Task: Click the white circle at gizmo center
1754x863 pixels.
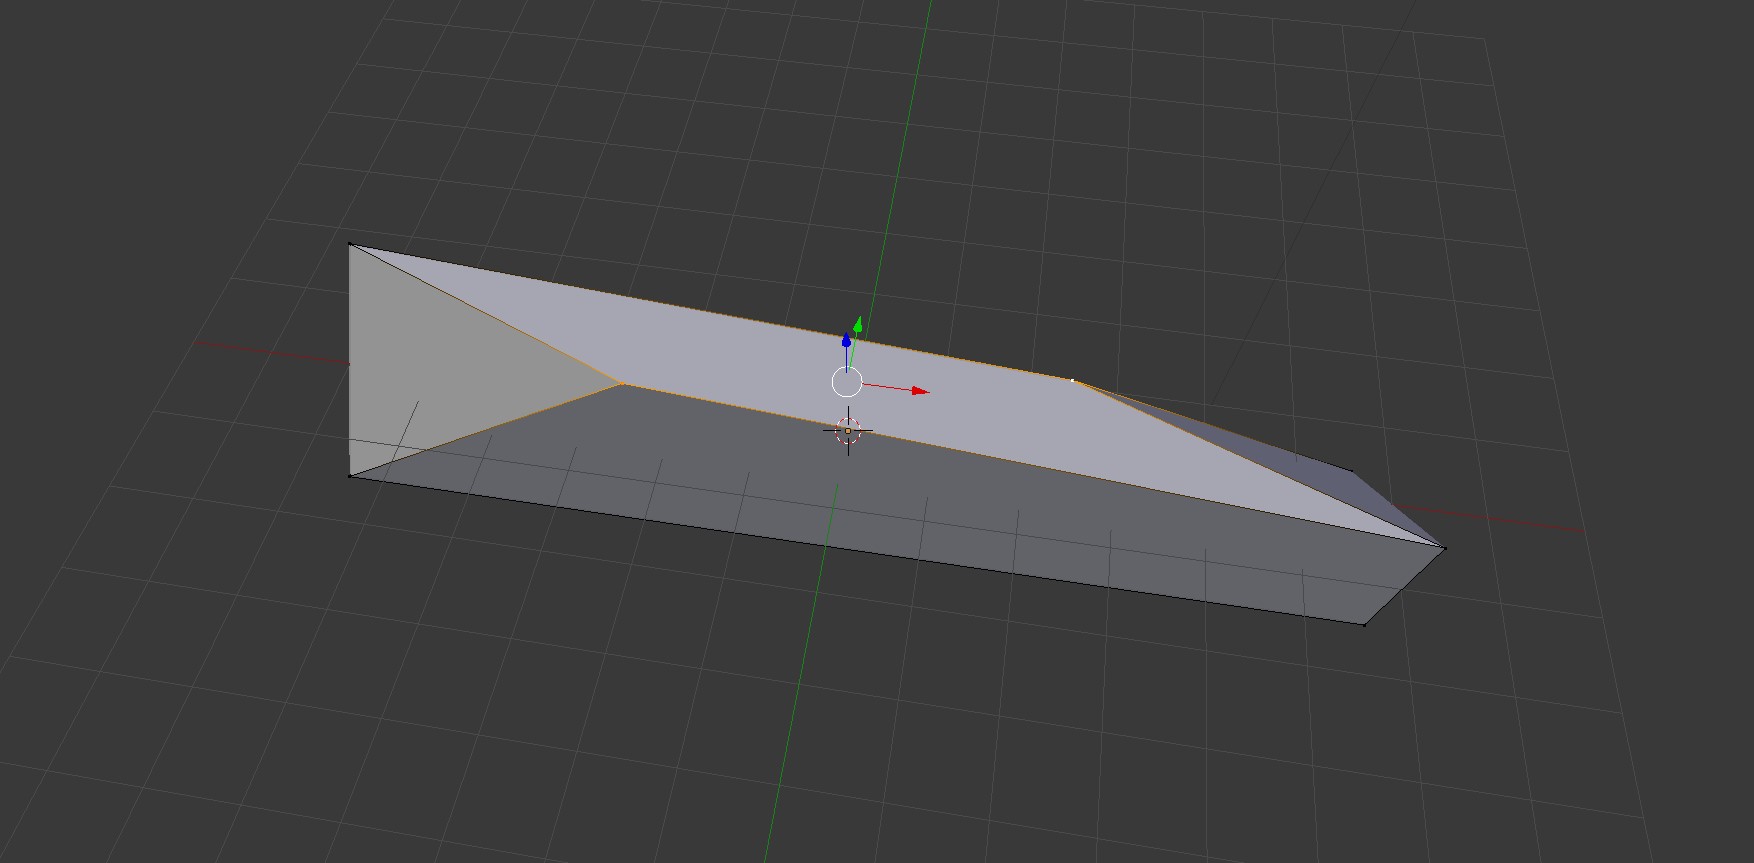Action: click(847, 382)
